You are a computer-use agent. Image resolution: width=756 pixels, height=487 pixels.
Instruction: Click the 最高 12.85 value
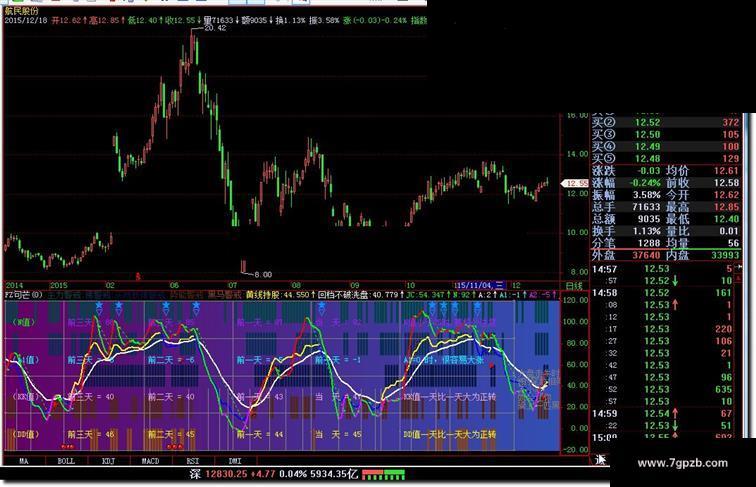(x=727, y=207)
